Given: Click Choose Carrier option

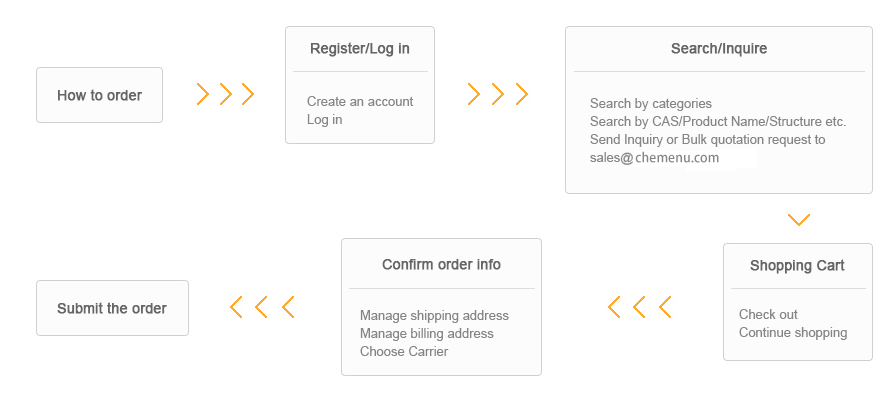Looking at the screenshot, I should pyautogui.click(x=403, y=351).
